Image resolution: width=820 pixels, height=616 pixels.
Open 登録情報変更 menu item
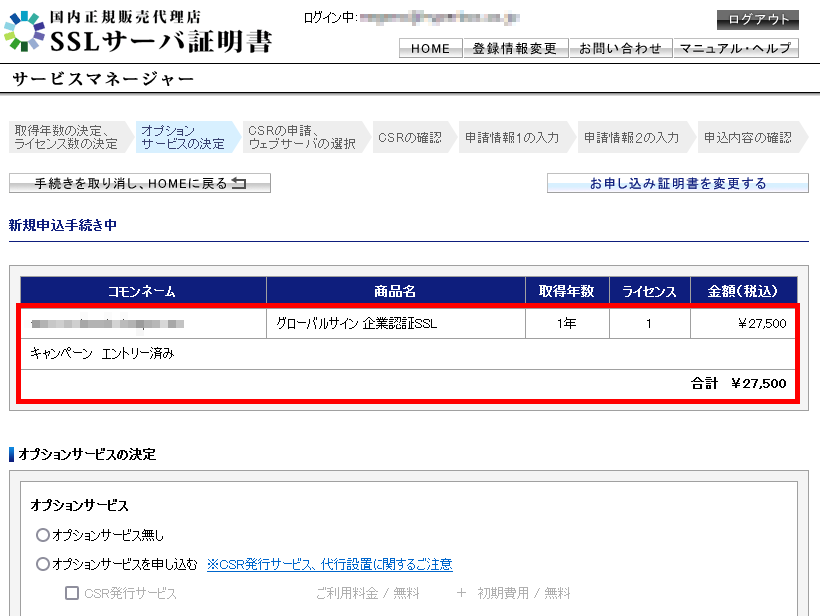515,48
